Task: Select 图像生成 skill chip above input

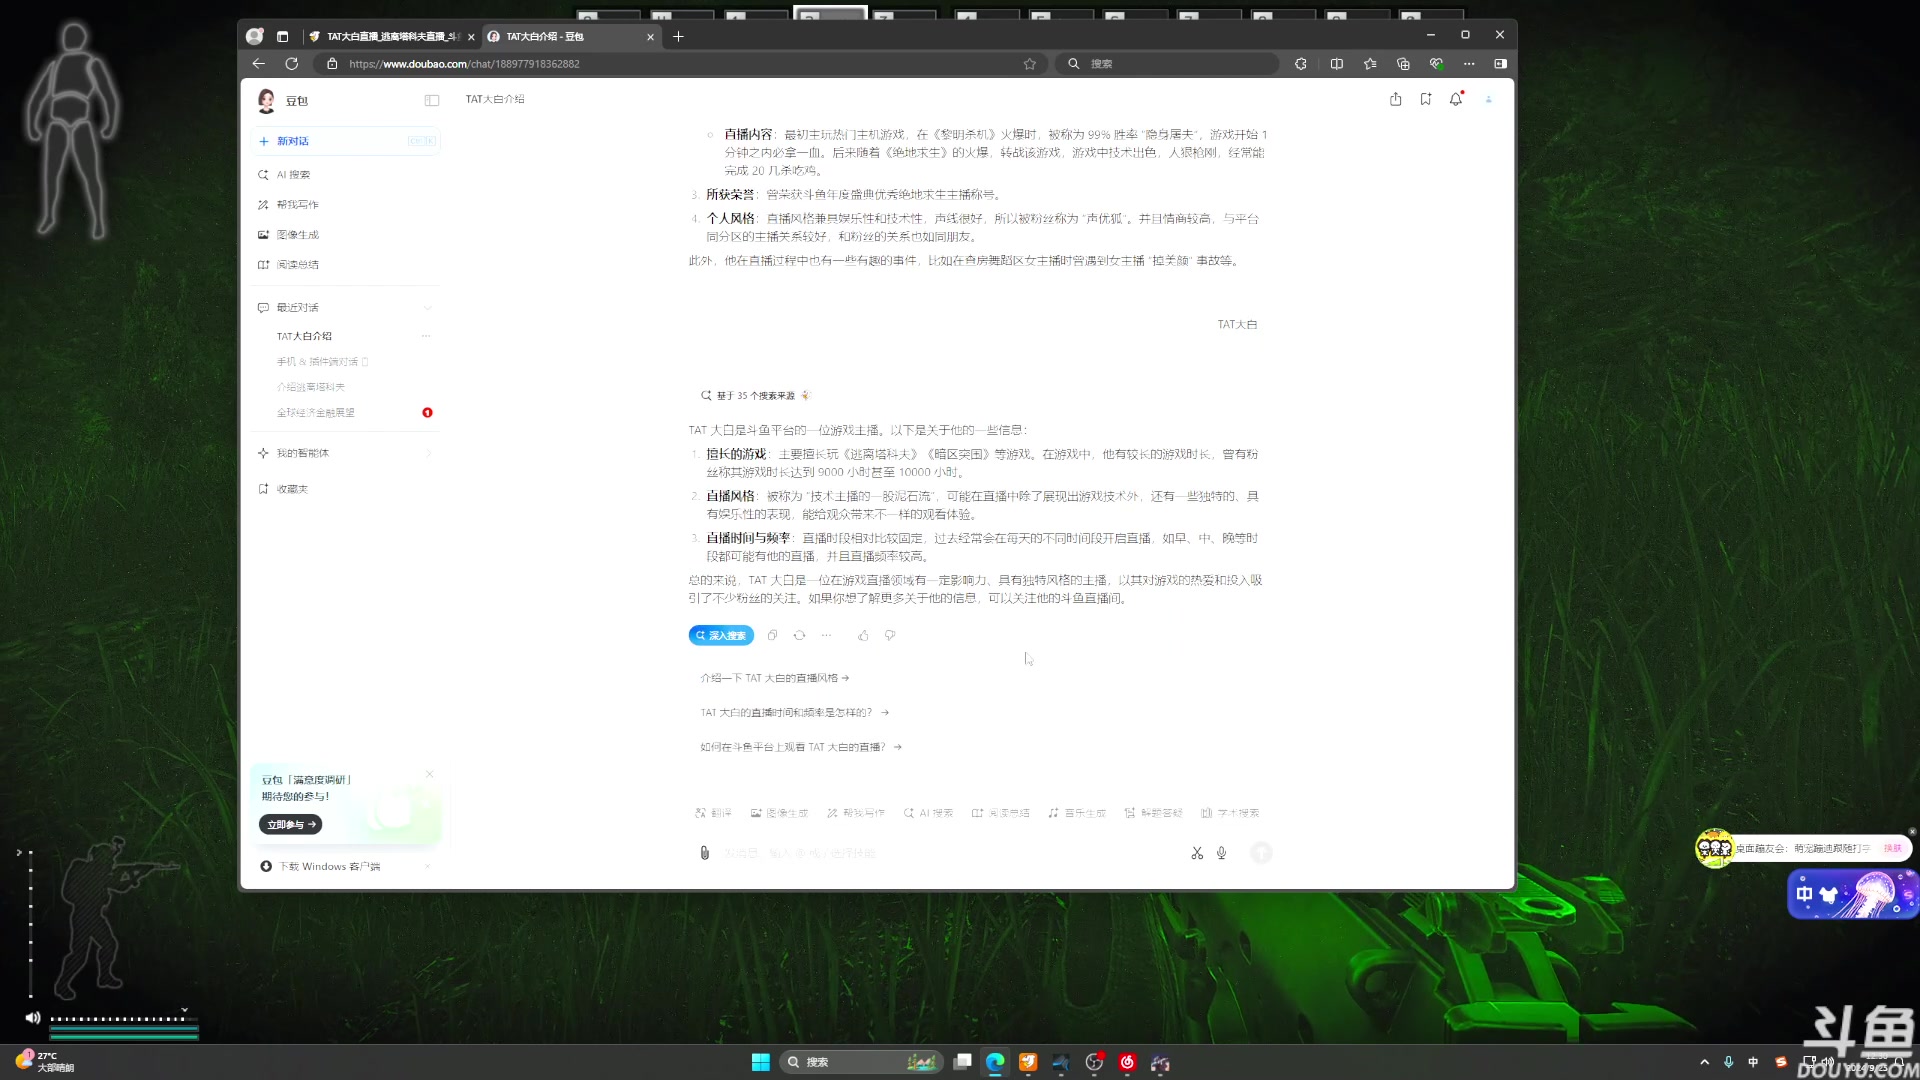Action: (x=779, y=813)
